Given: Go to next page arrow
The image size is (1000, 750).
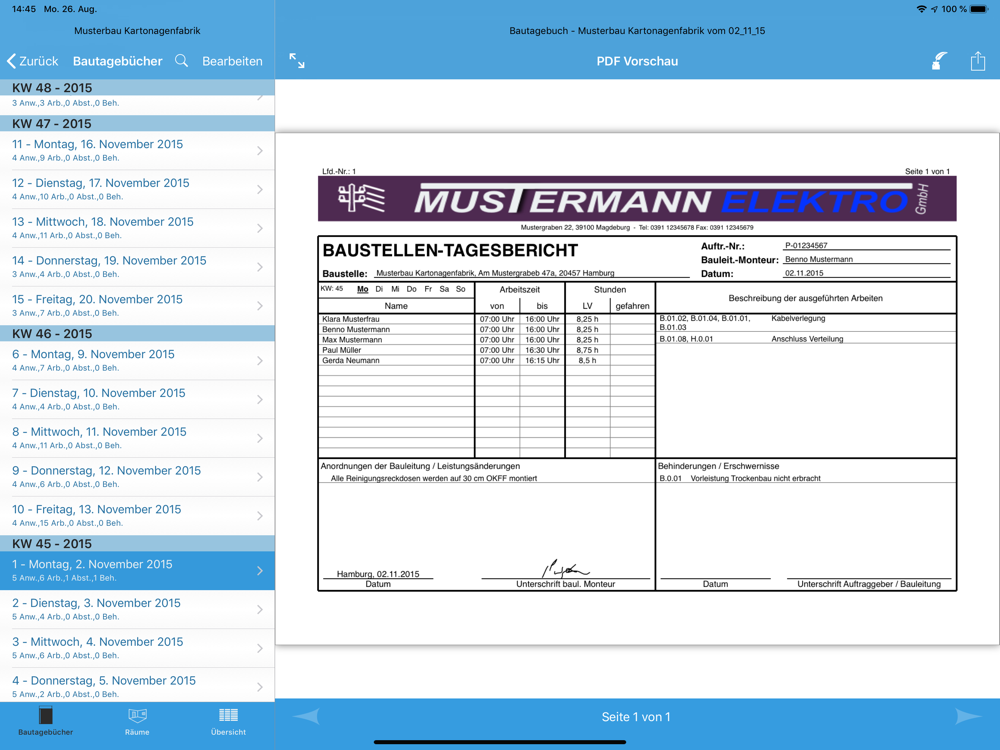Looking at the screenshot, I should [968, 716].
